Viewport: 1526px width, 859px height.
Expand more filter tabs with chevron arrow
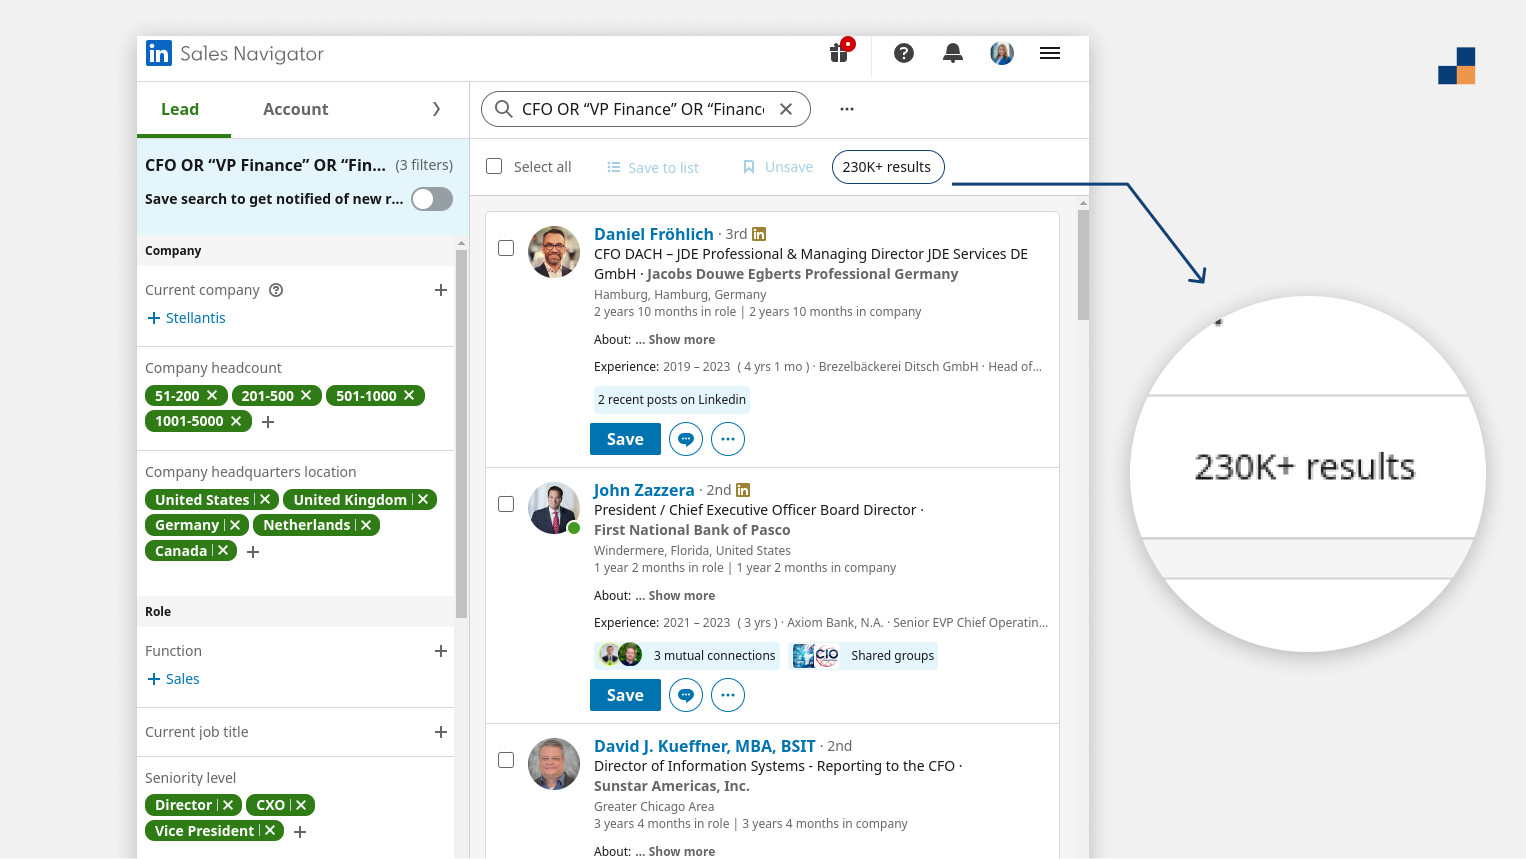[436, 109]
